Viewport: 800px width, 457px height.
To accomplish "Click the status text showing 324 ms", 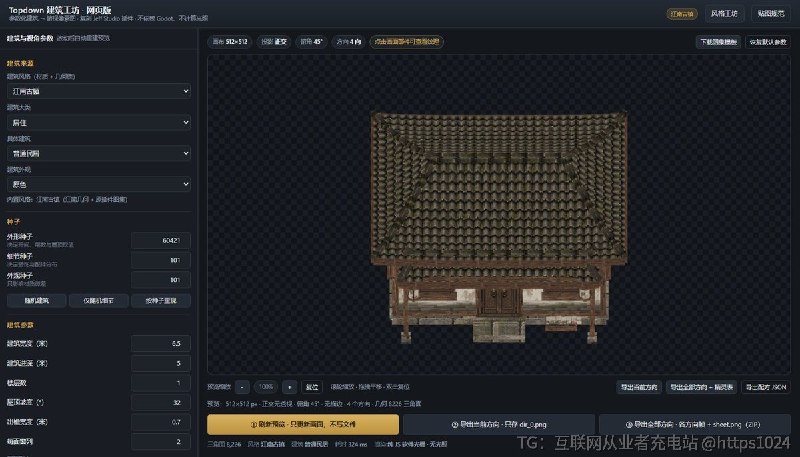I will [x=351, y=444].
